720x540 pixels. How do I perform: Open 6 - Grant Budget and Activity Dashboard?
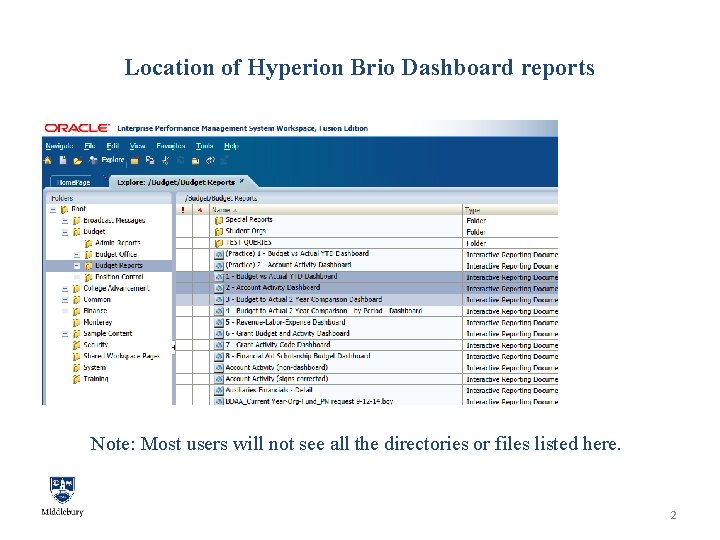pos(287,333)
